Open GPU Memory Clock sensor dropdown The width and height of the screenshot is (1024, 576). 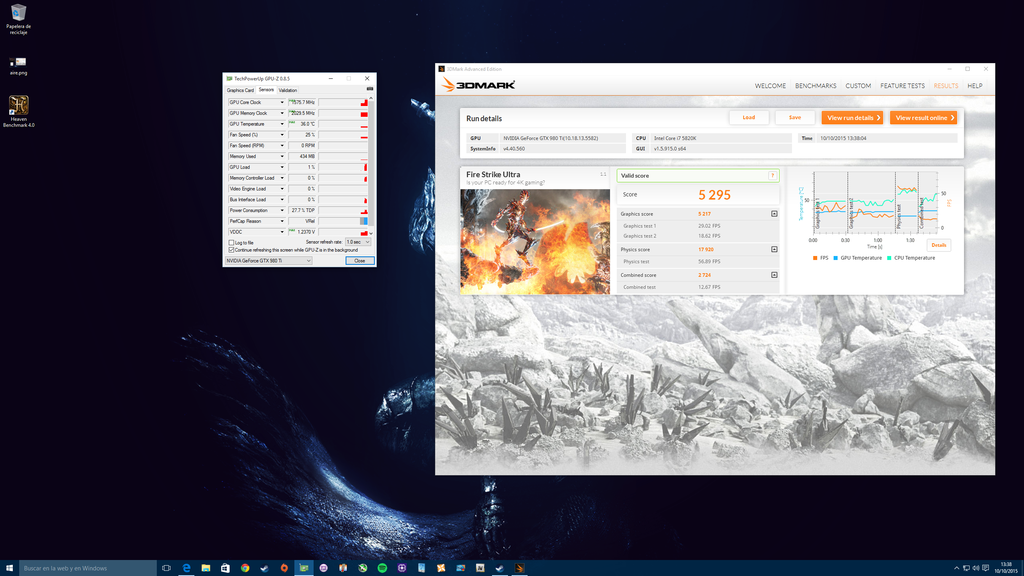[282, 113]
